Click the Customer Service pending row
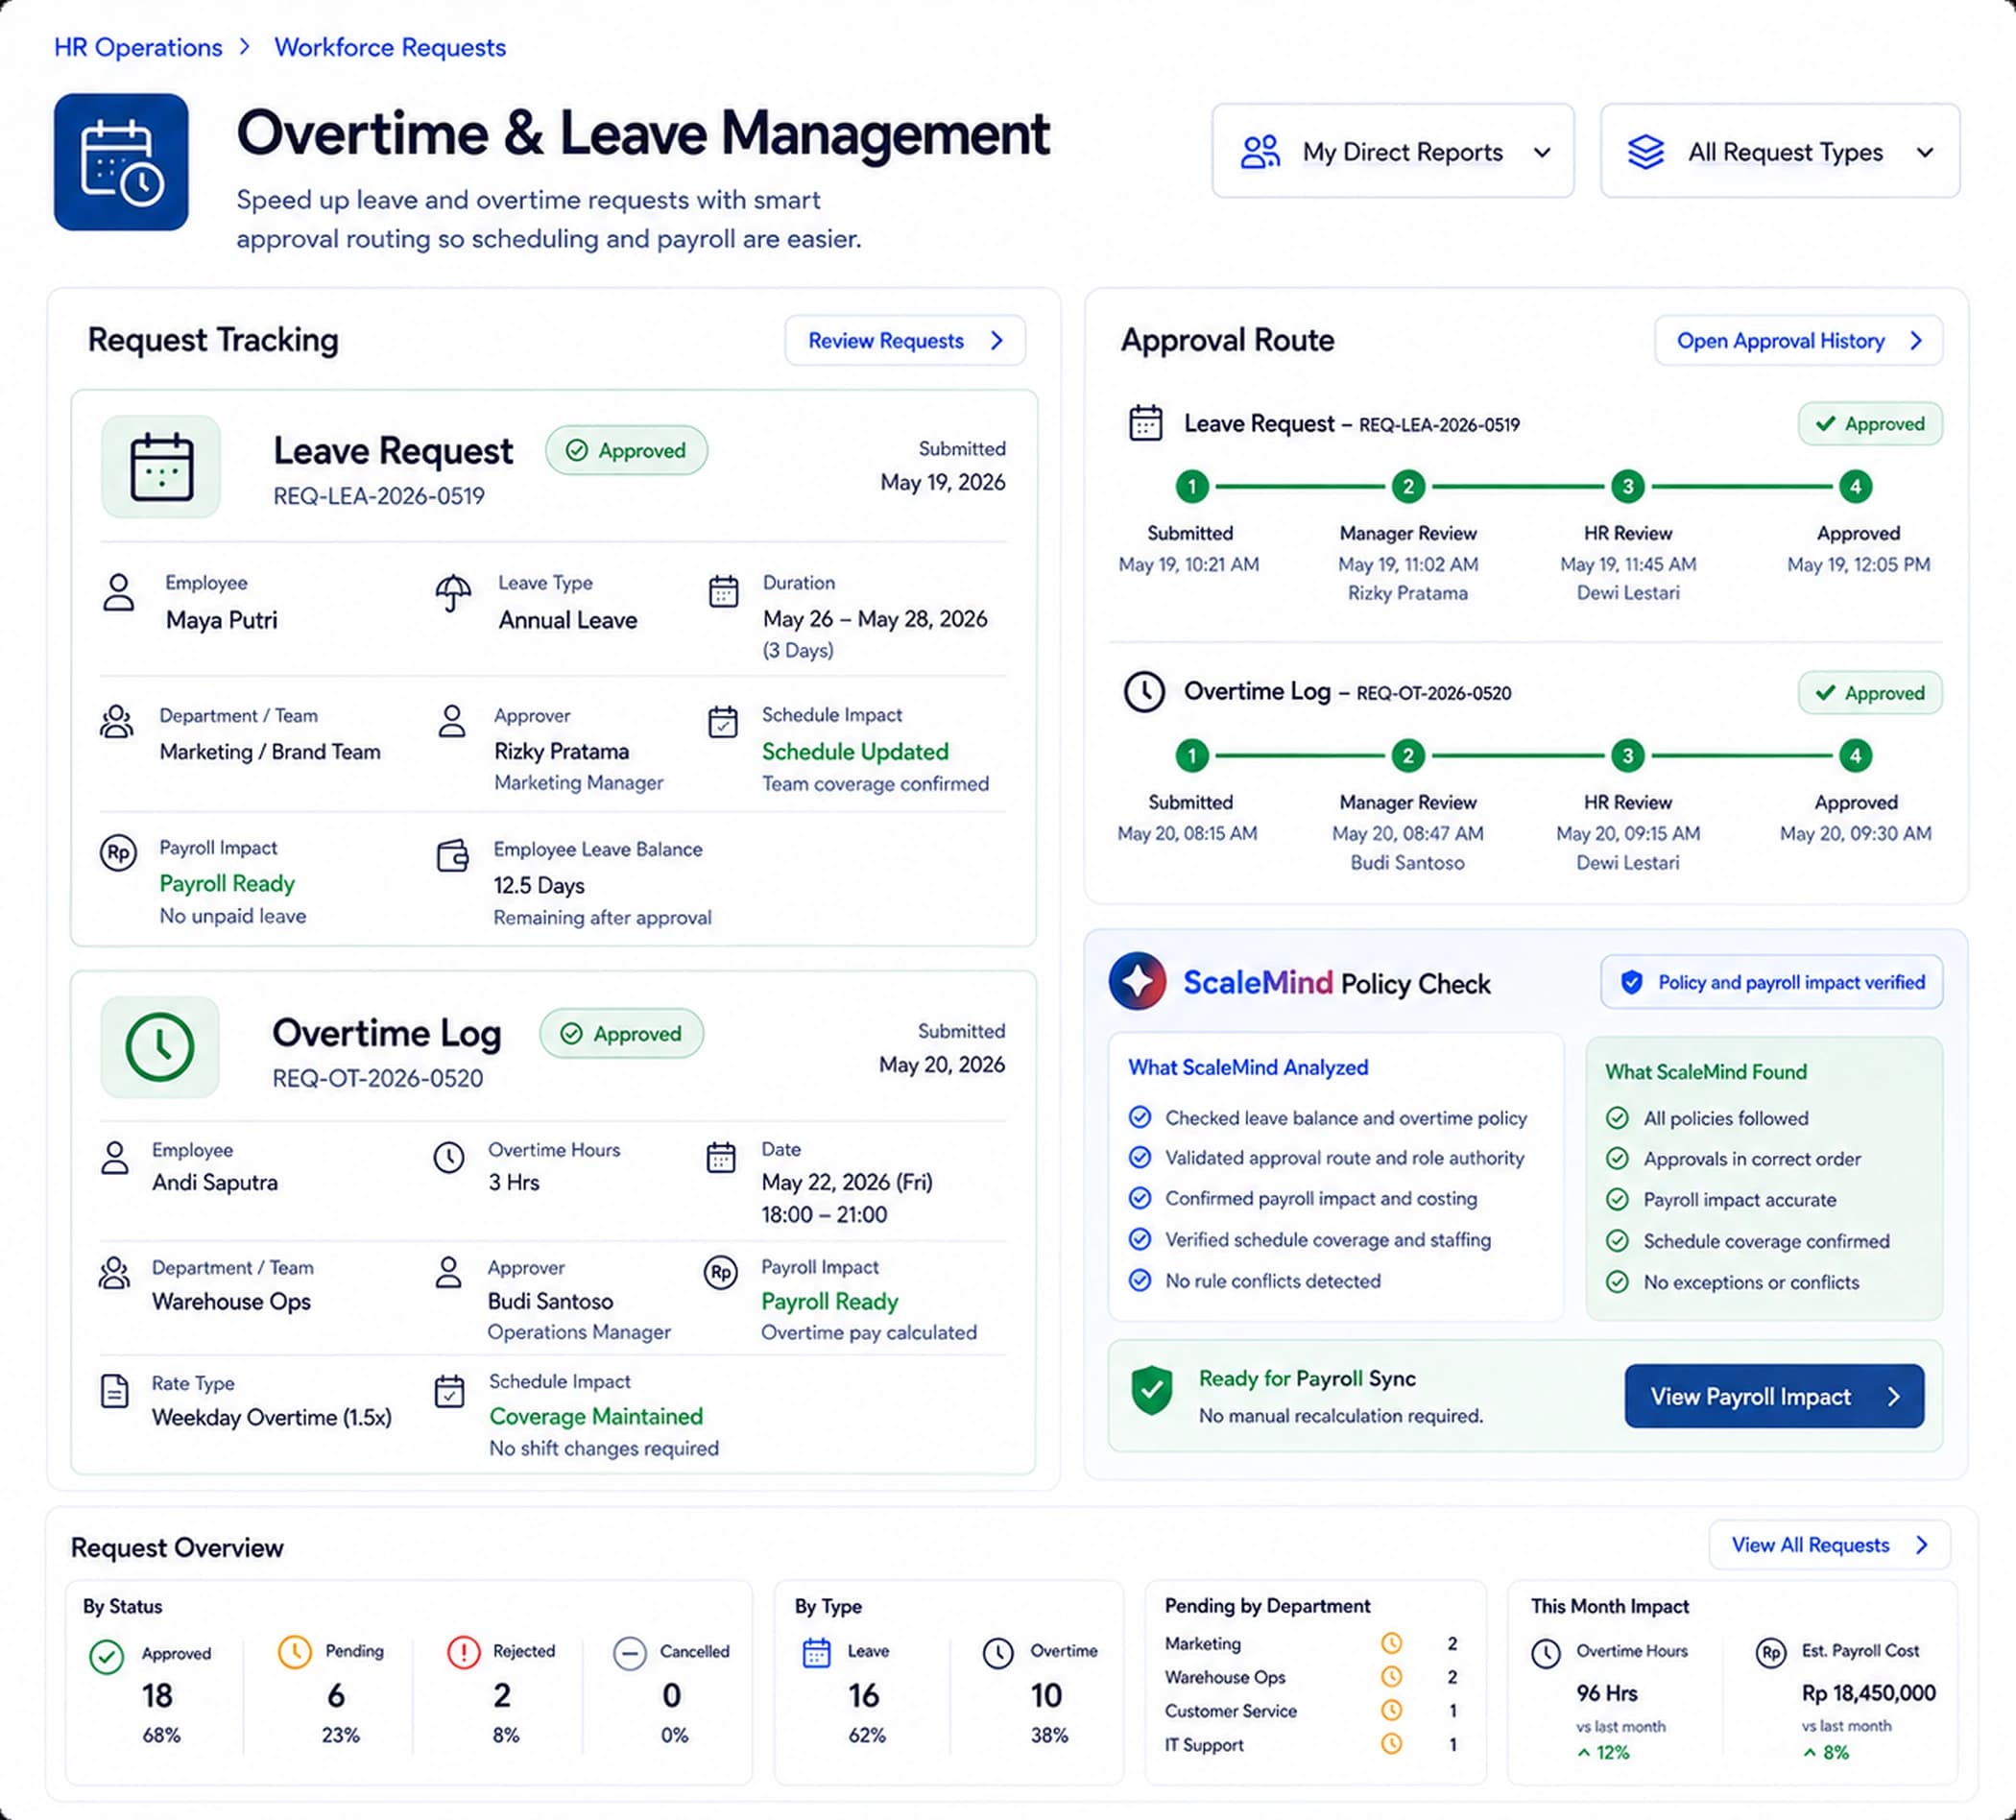 (x=1311, y=1711)
